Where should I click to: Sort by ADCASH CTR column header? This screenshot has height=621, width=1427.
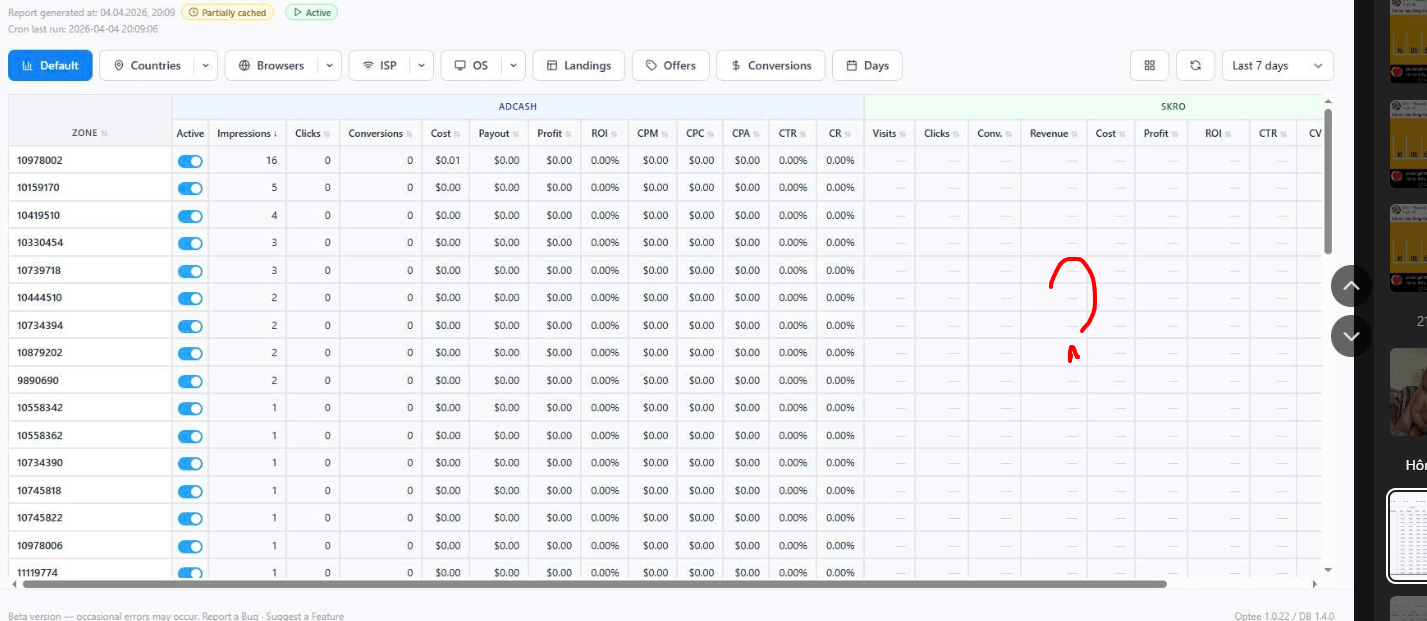click(792, 133)
